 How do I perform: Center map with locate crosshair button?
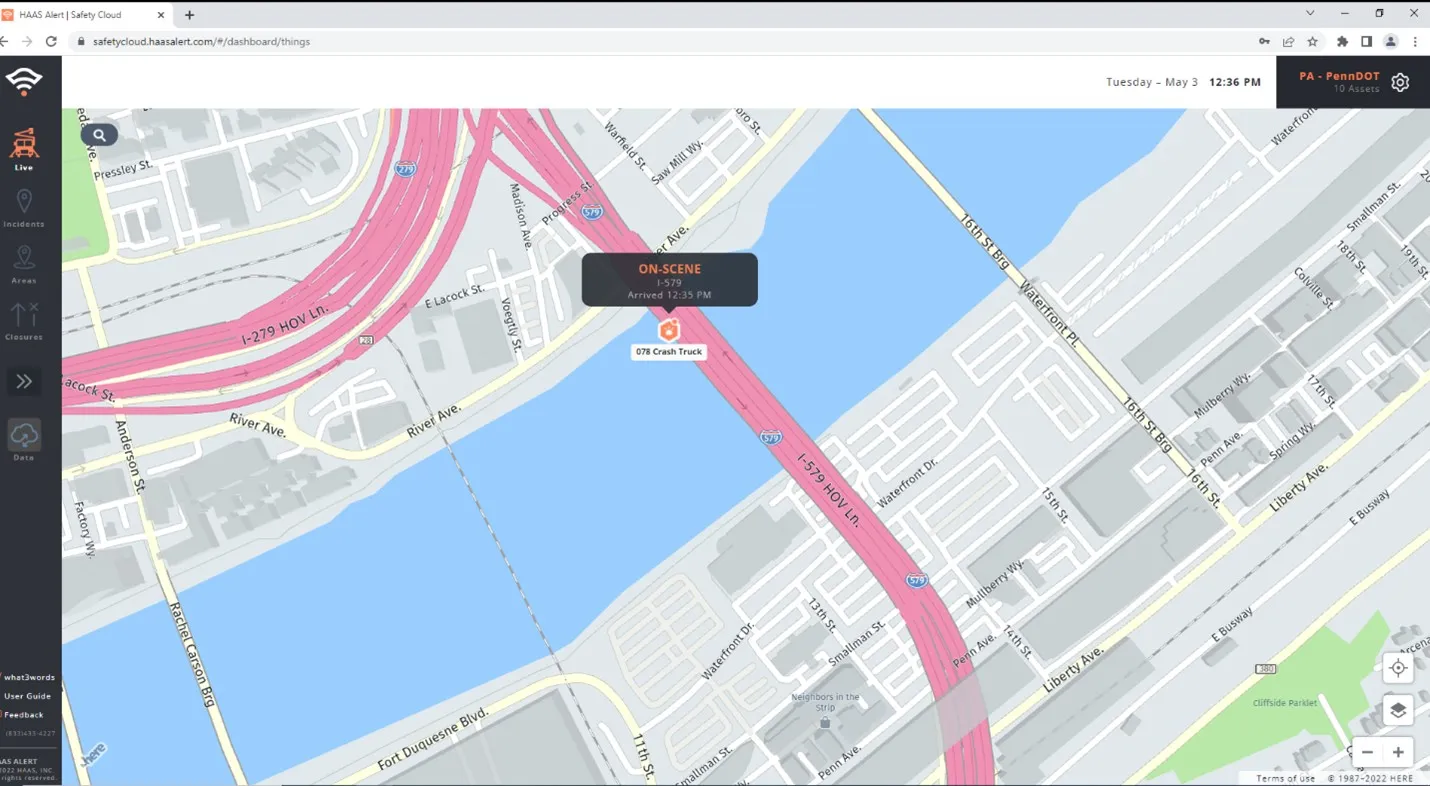coord(1398,668)
